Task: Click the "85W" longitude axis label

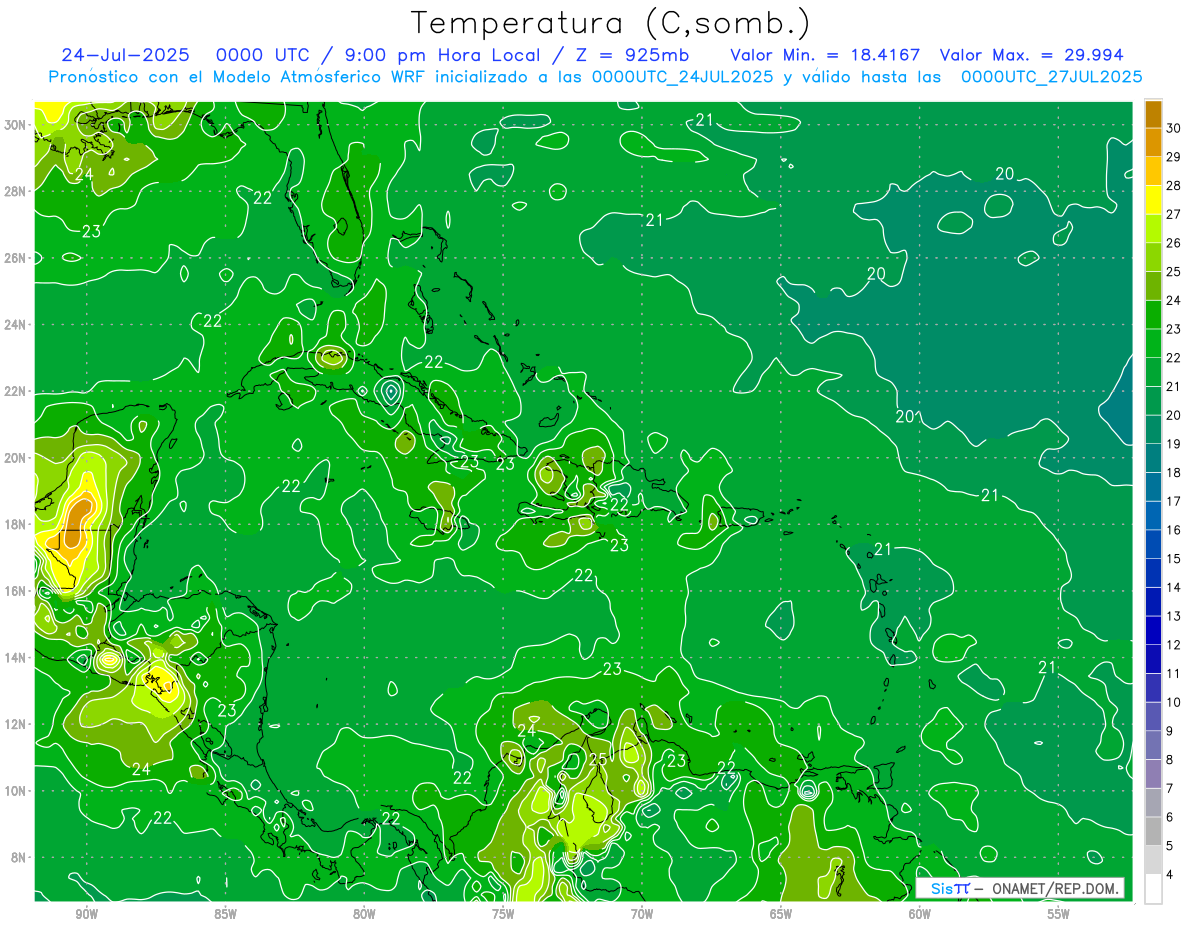Action: (225, 914)
